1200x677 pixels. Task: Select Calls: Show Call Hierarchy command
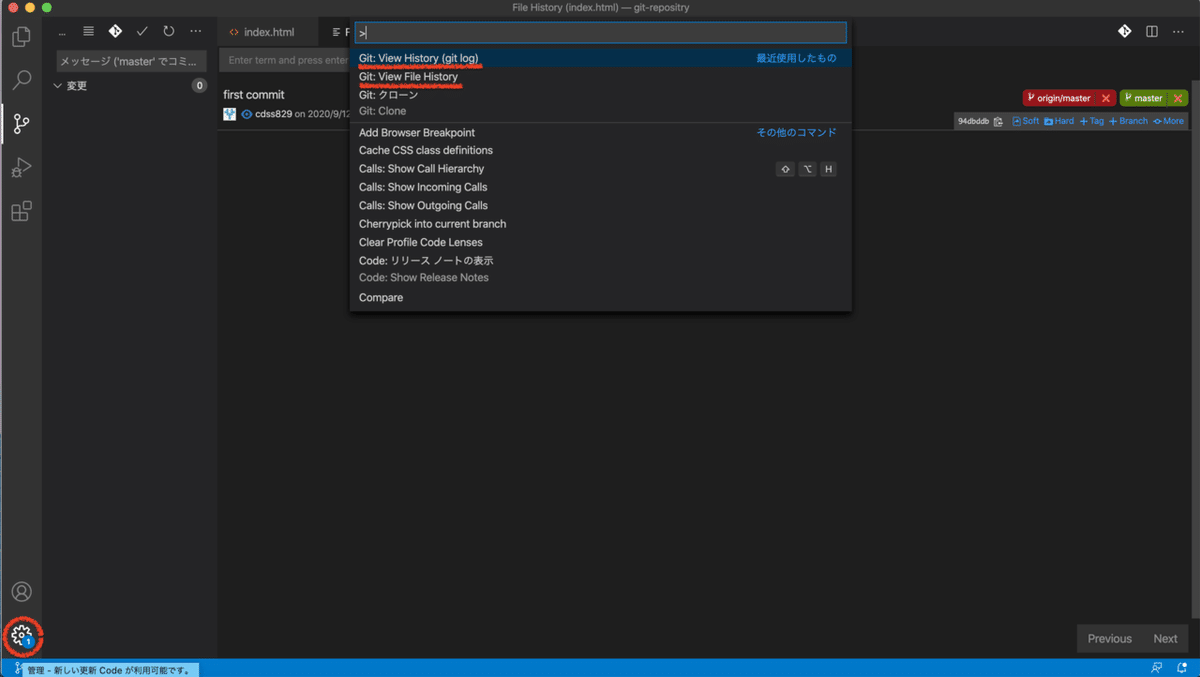600,169
